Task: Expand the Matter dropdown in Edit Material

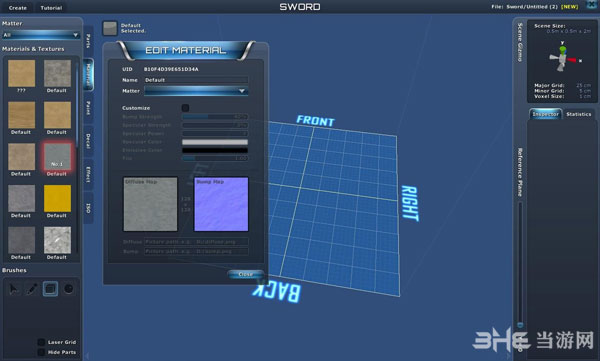Action: tap(196, 91)
